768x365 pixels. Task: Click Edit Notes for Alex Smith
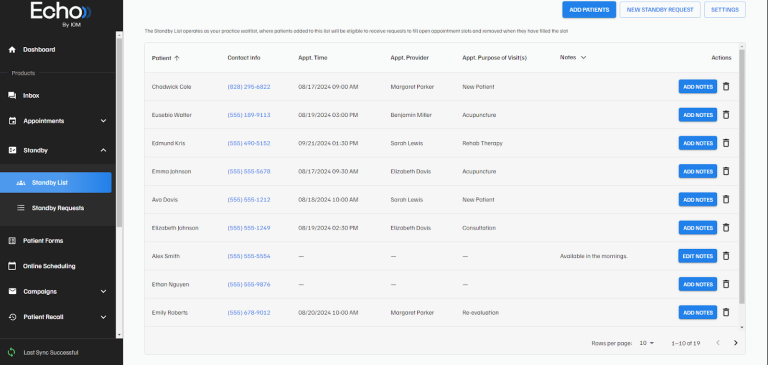pos(697,256)
